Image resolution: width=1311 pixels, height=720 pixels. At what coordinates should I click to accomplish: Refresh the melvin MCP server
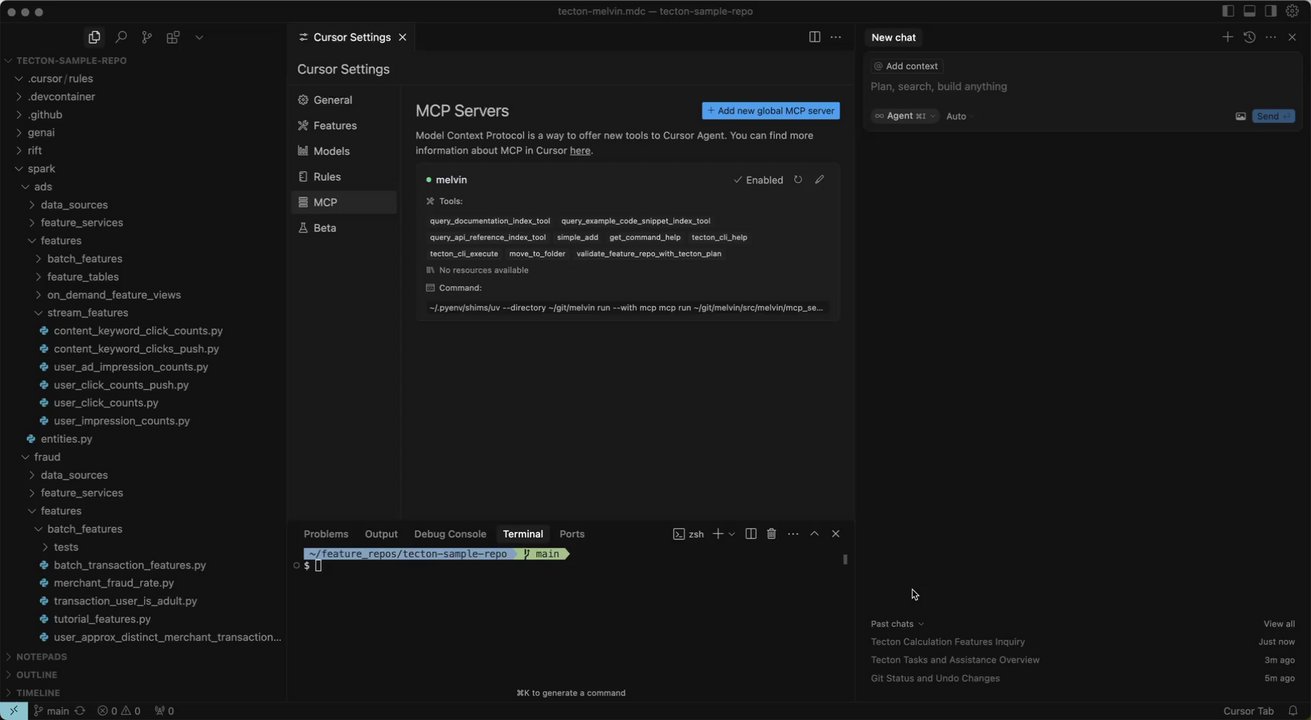[x=798, y=180]
